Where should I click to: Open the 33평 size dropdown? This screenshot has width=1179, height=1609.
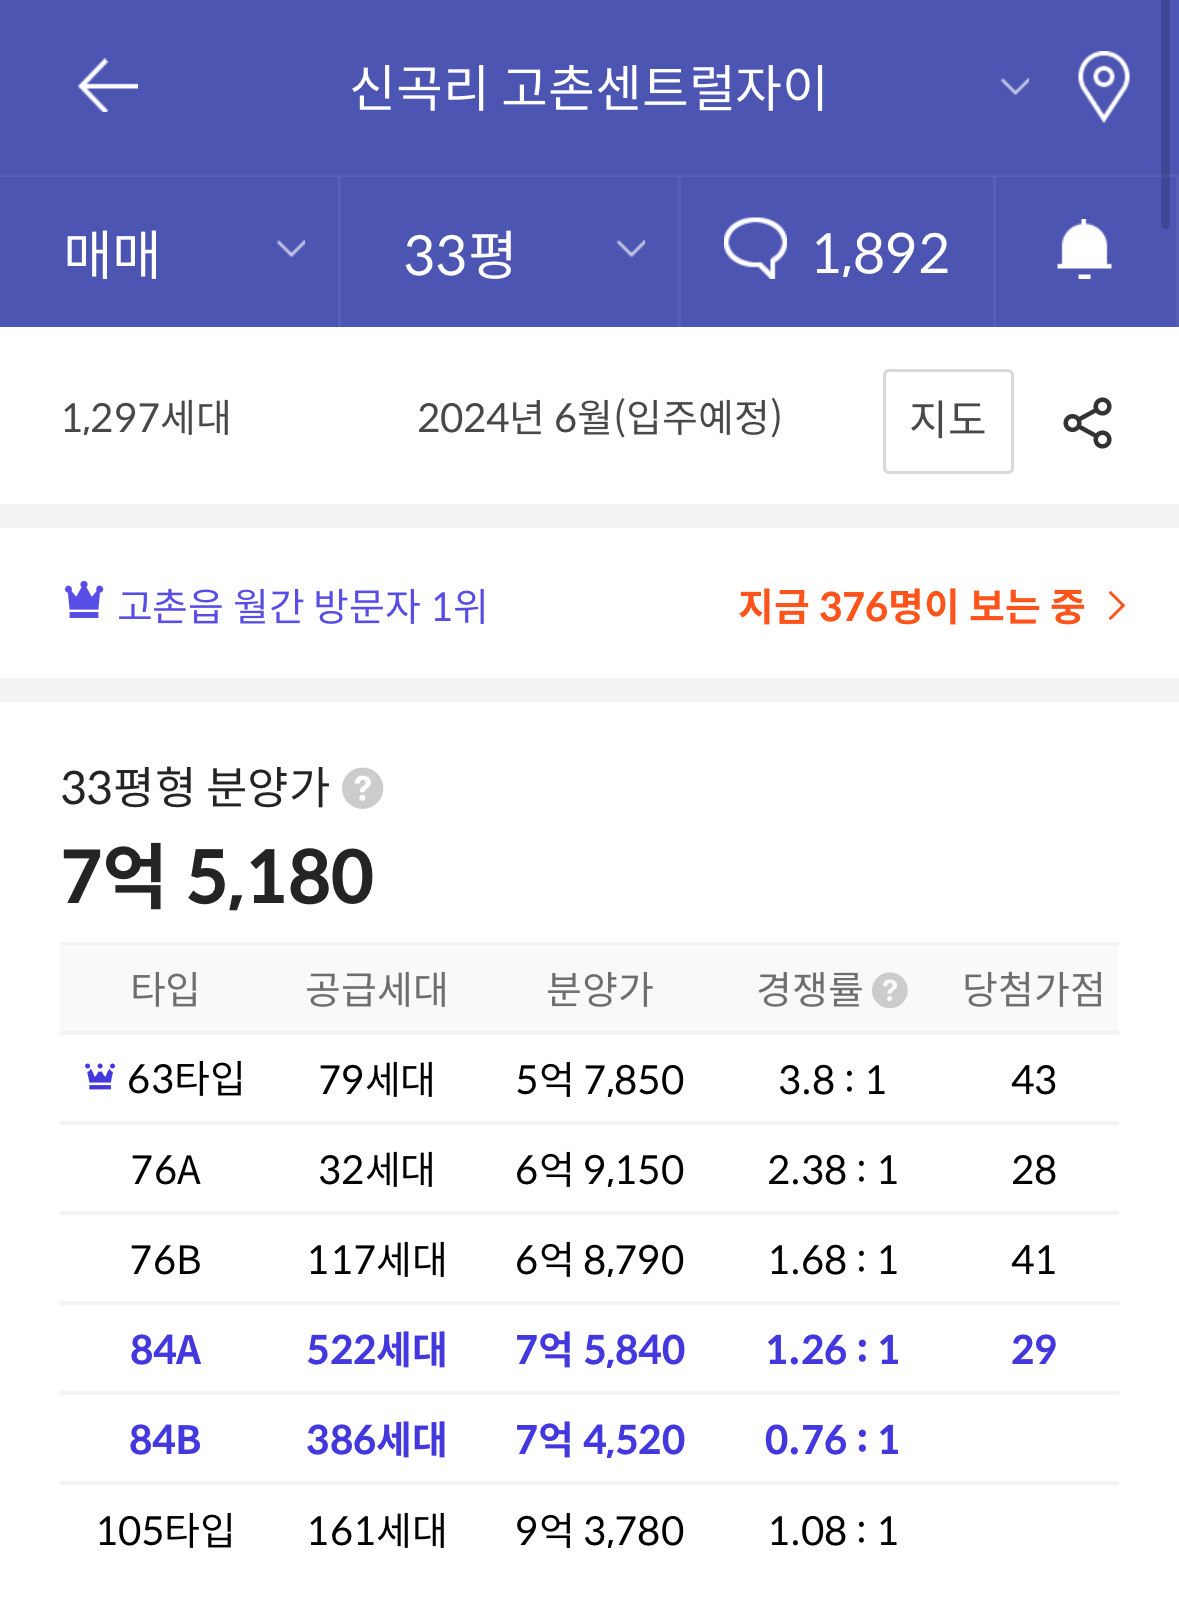(x=510, y=252)
